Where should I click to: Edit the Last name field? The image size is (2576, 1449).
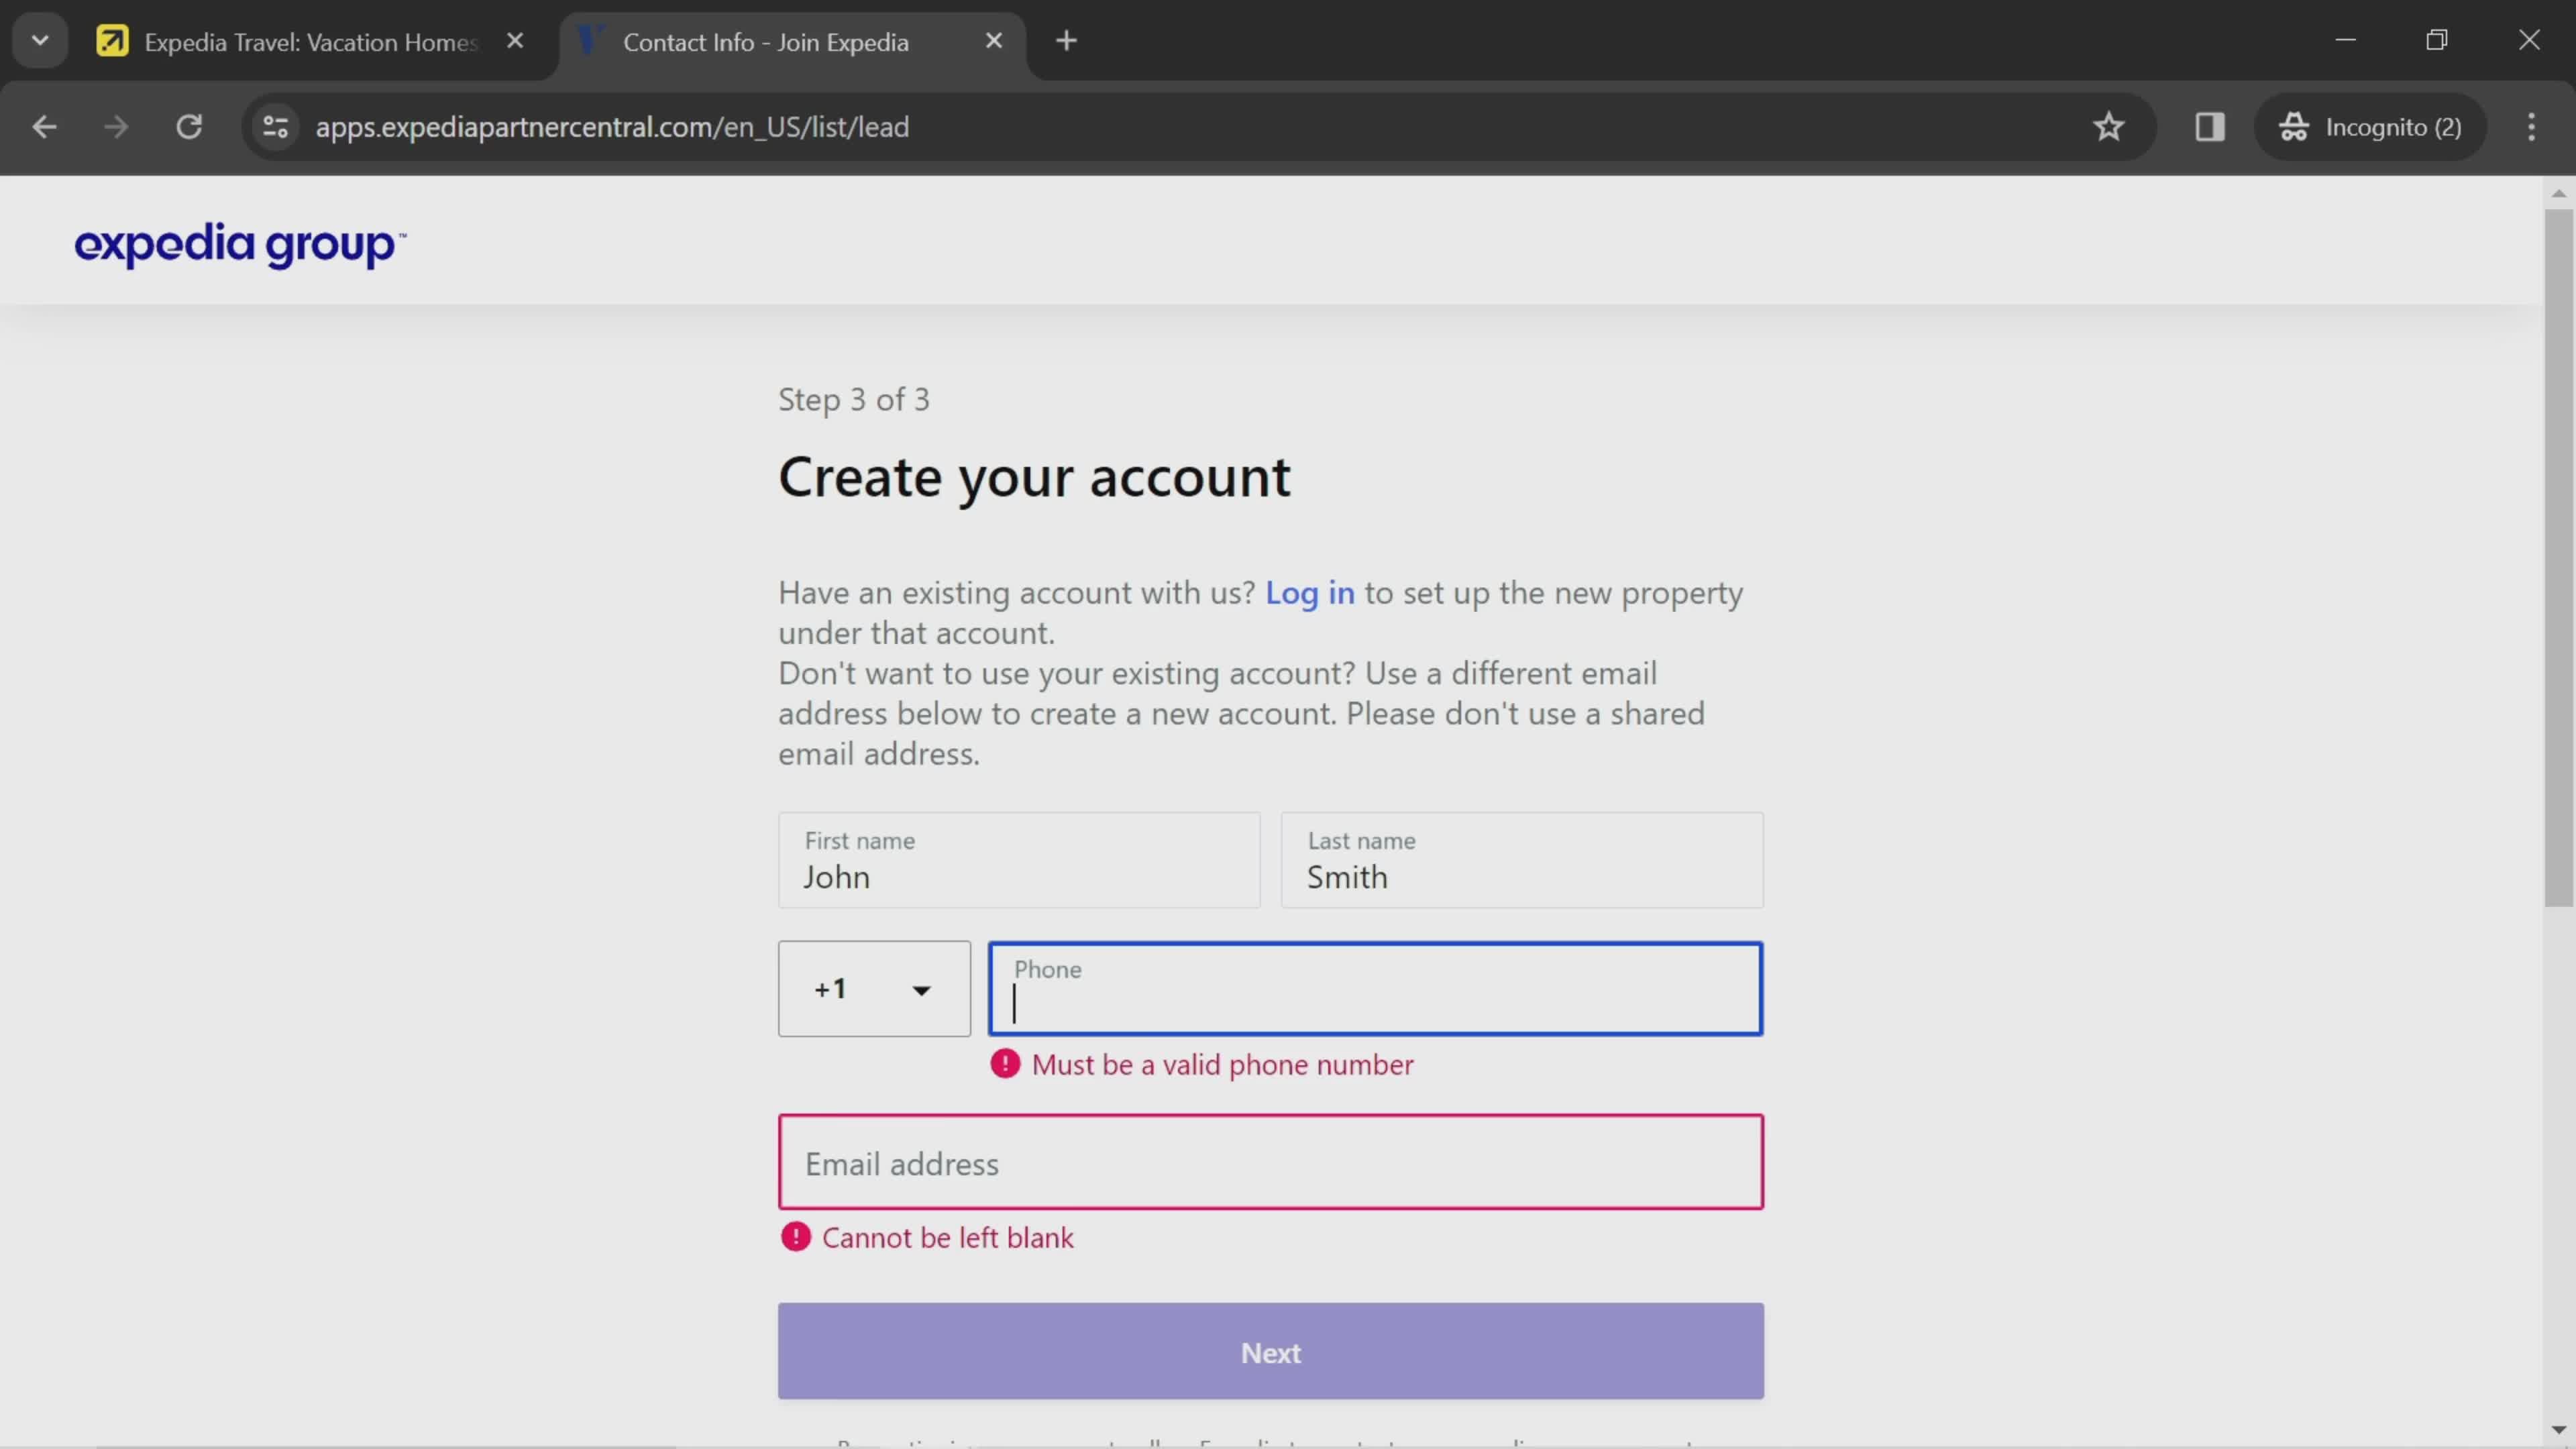[x=1522, y=860]
